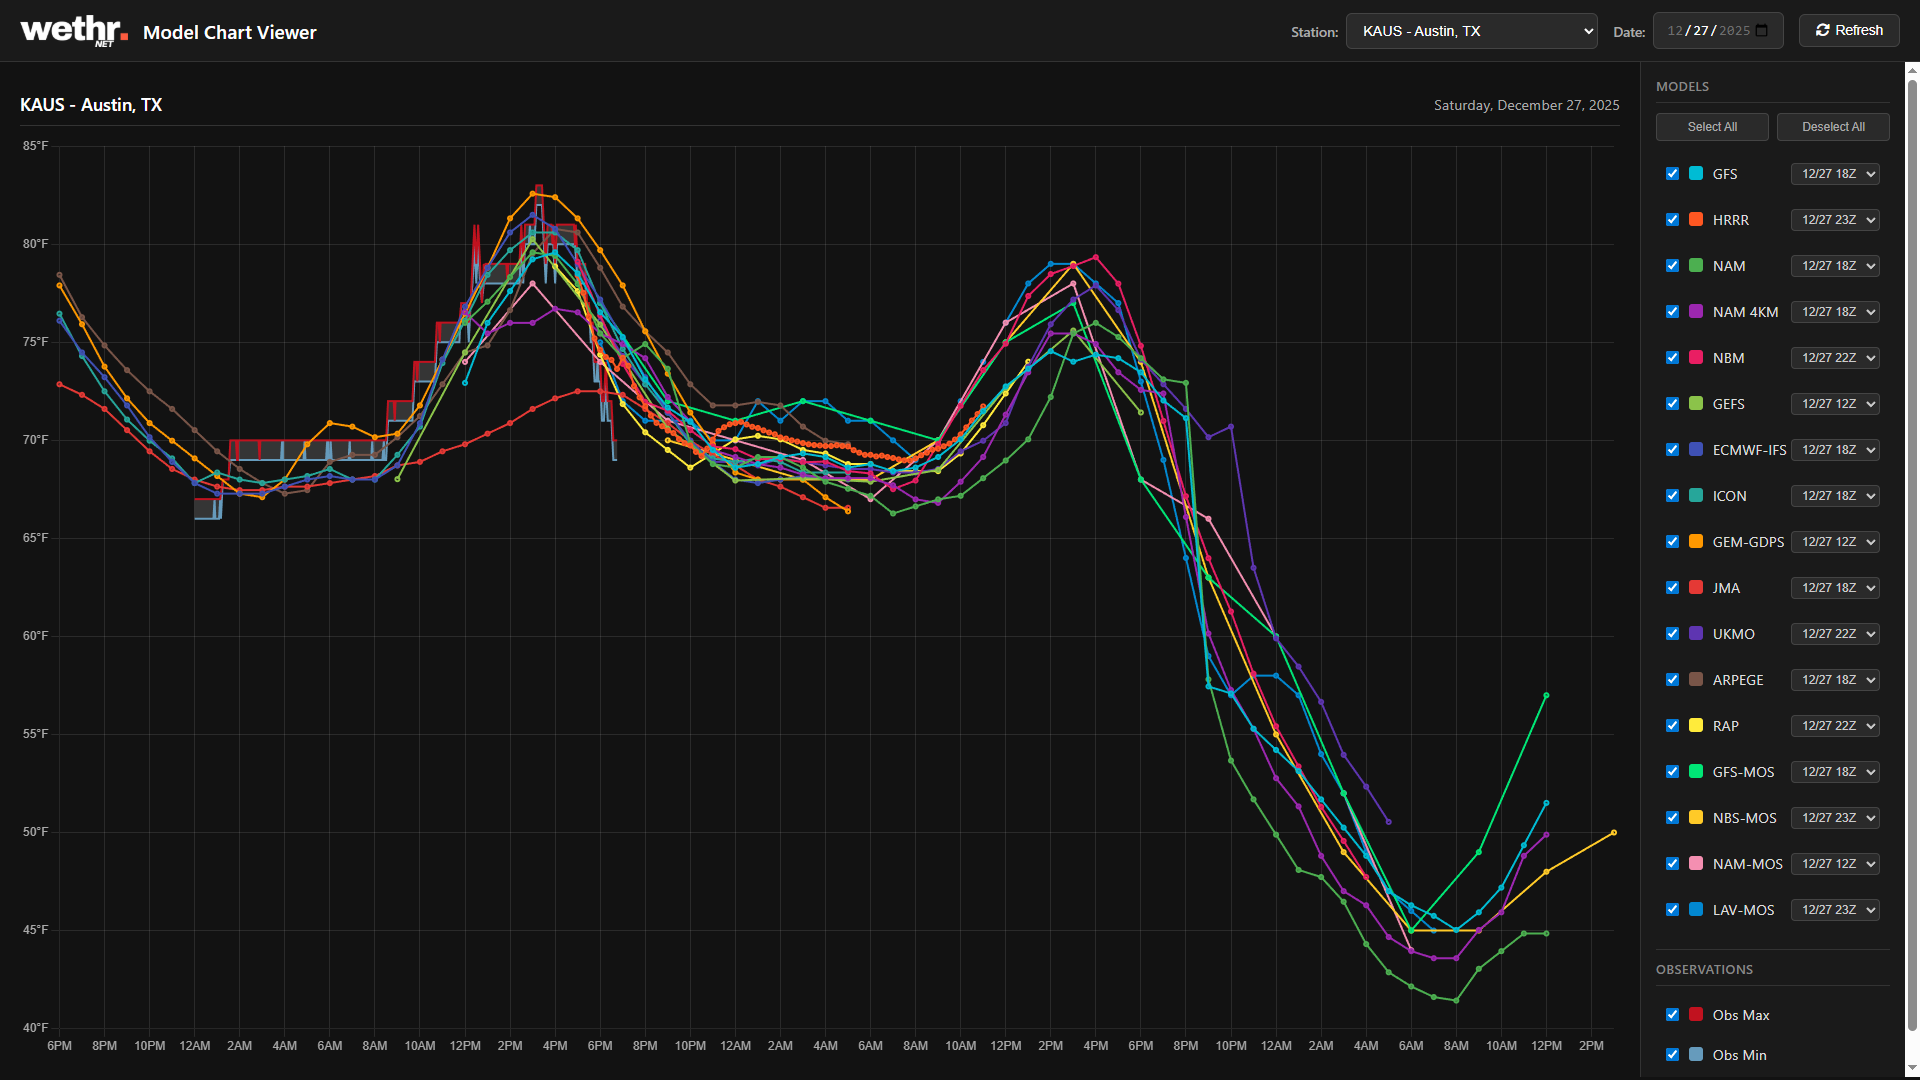Click the Obs Max red legend square
This screenshot has width=1920, height=1080.
point(1696,1015)
